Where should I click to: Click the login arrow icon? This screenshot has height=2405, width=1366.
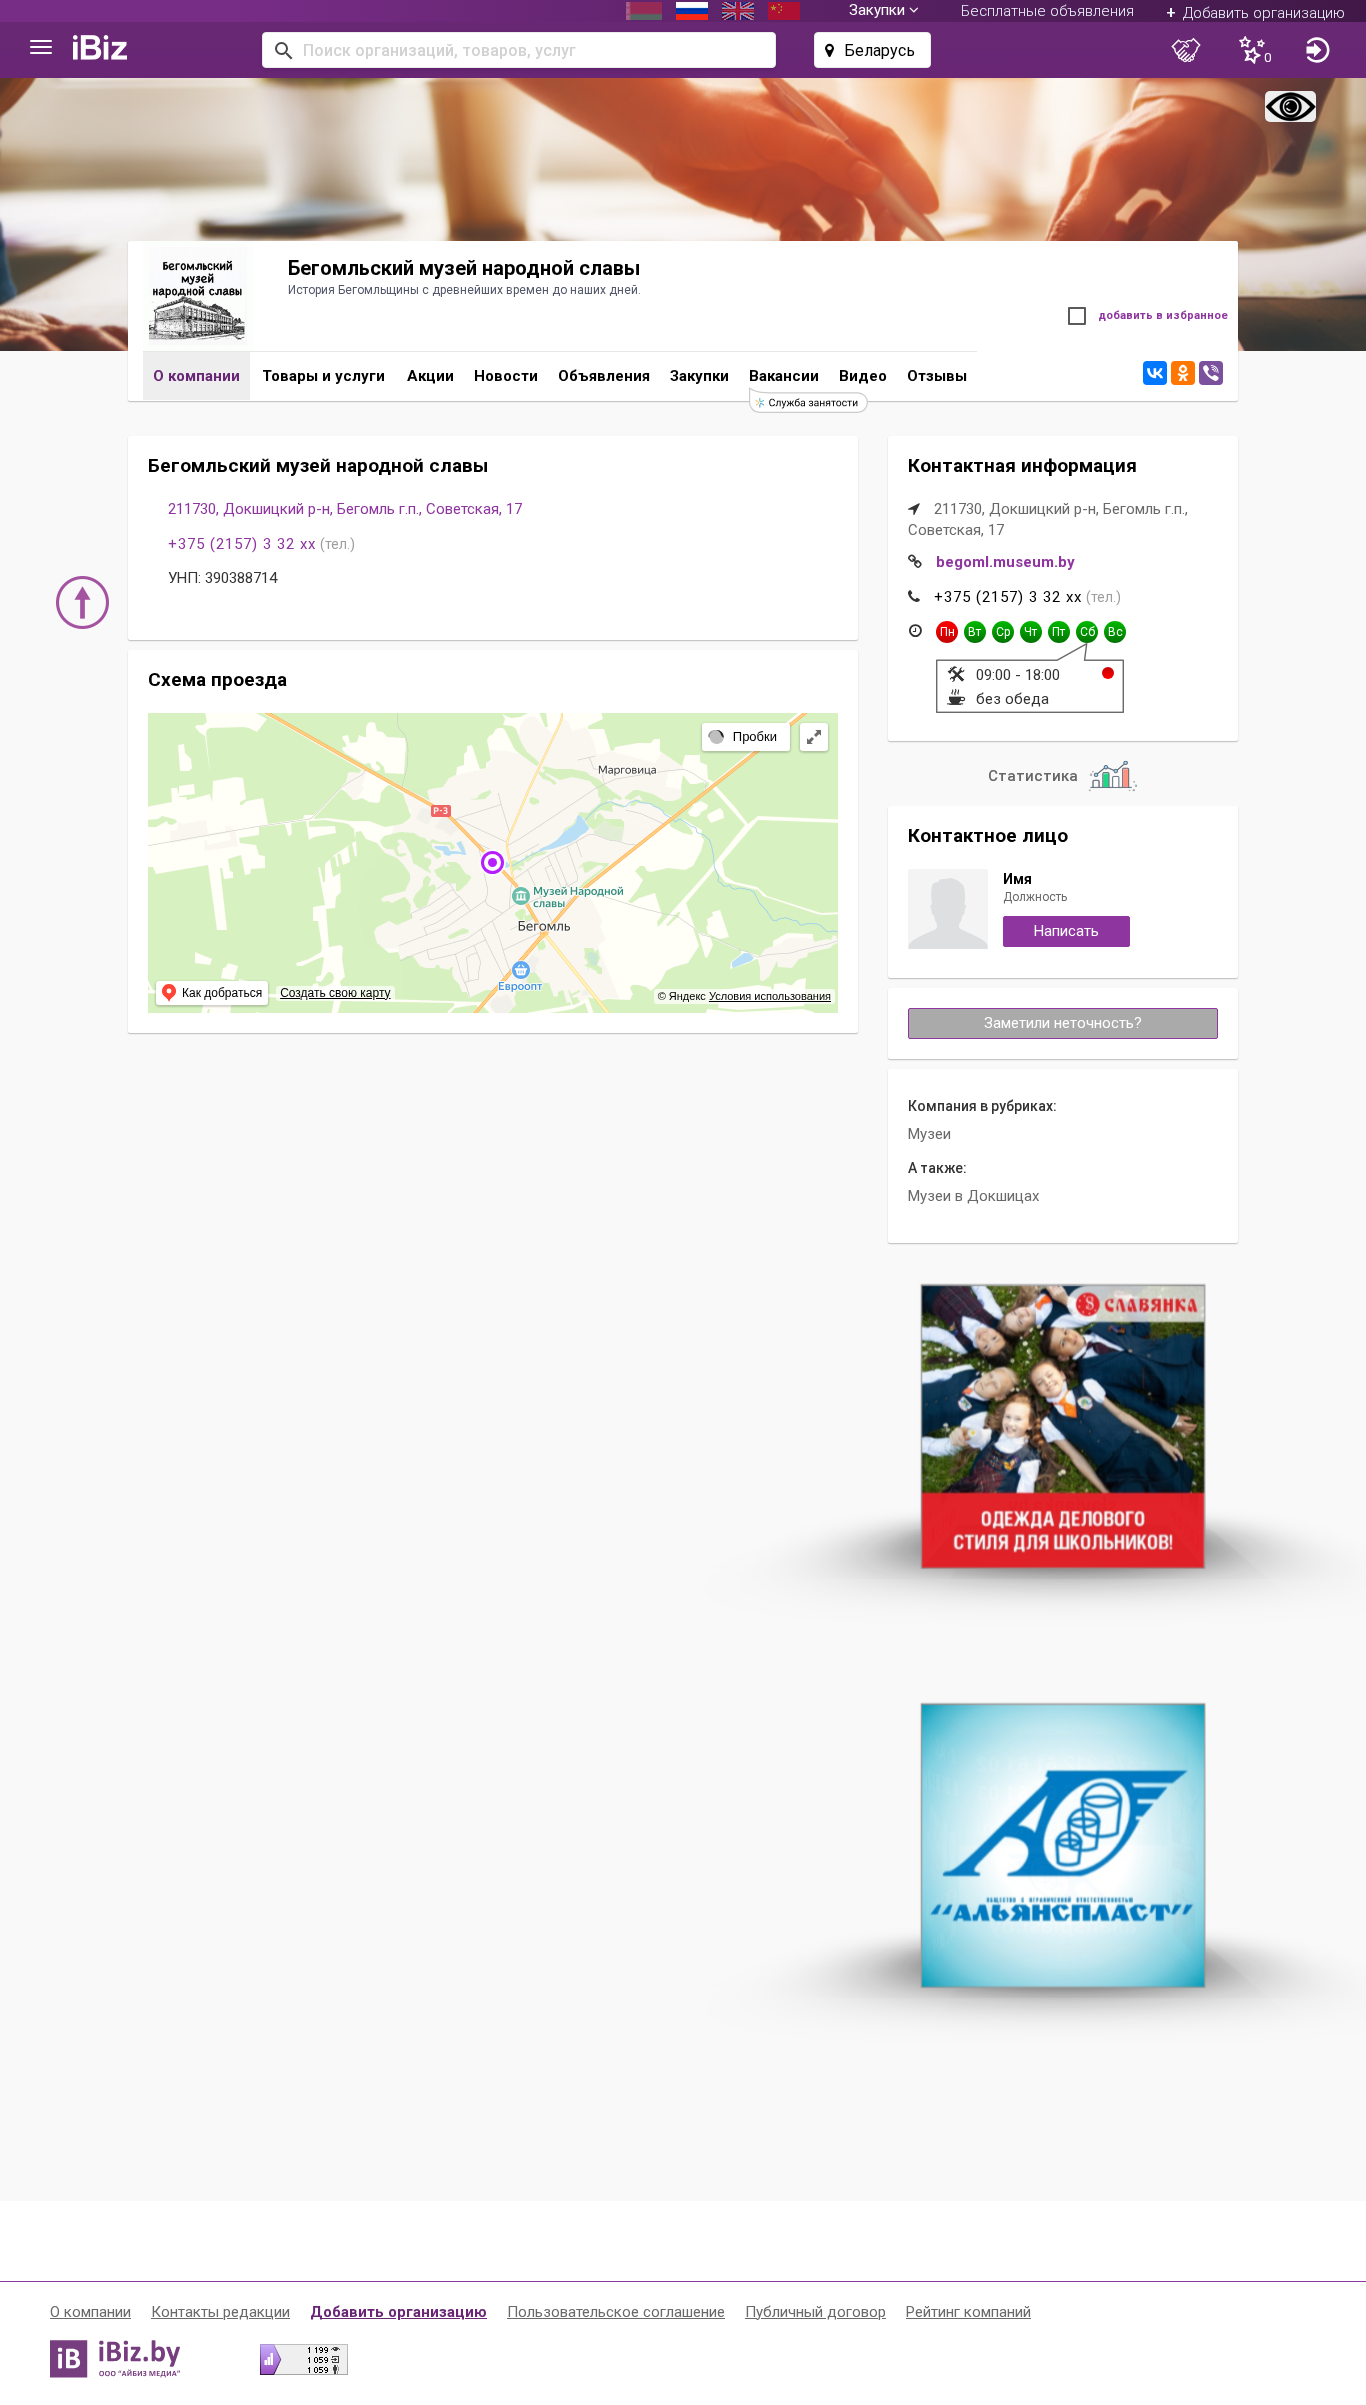[1317, 50]
